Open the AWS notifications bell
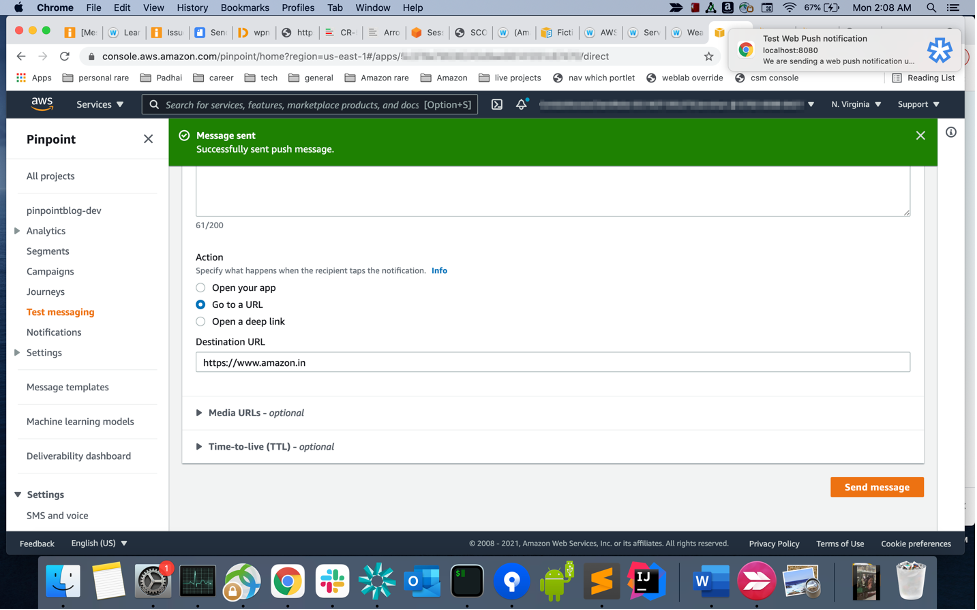This screenshot has height=610, width=977. (521, 104)
